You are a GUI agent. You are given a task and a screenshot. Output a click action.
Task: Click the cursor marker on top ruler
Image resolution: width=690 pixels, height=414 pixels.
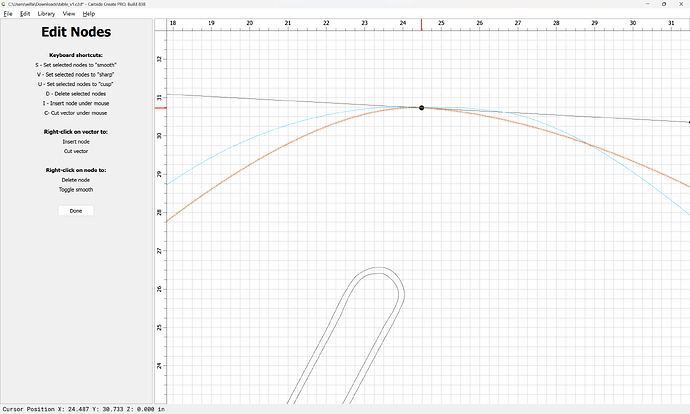pos(421,23)
